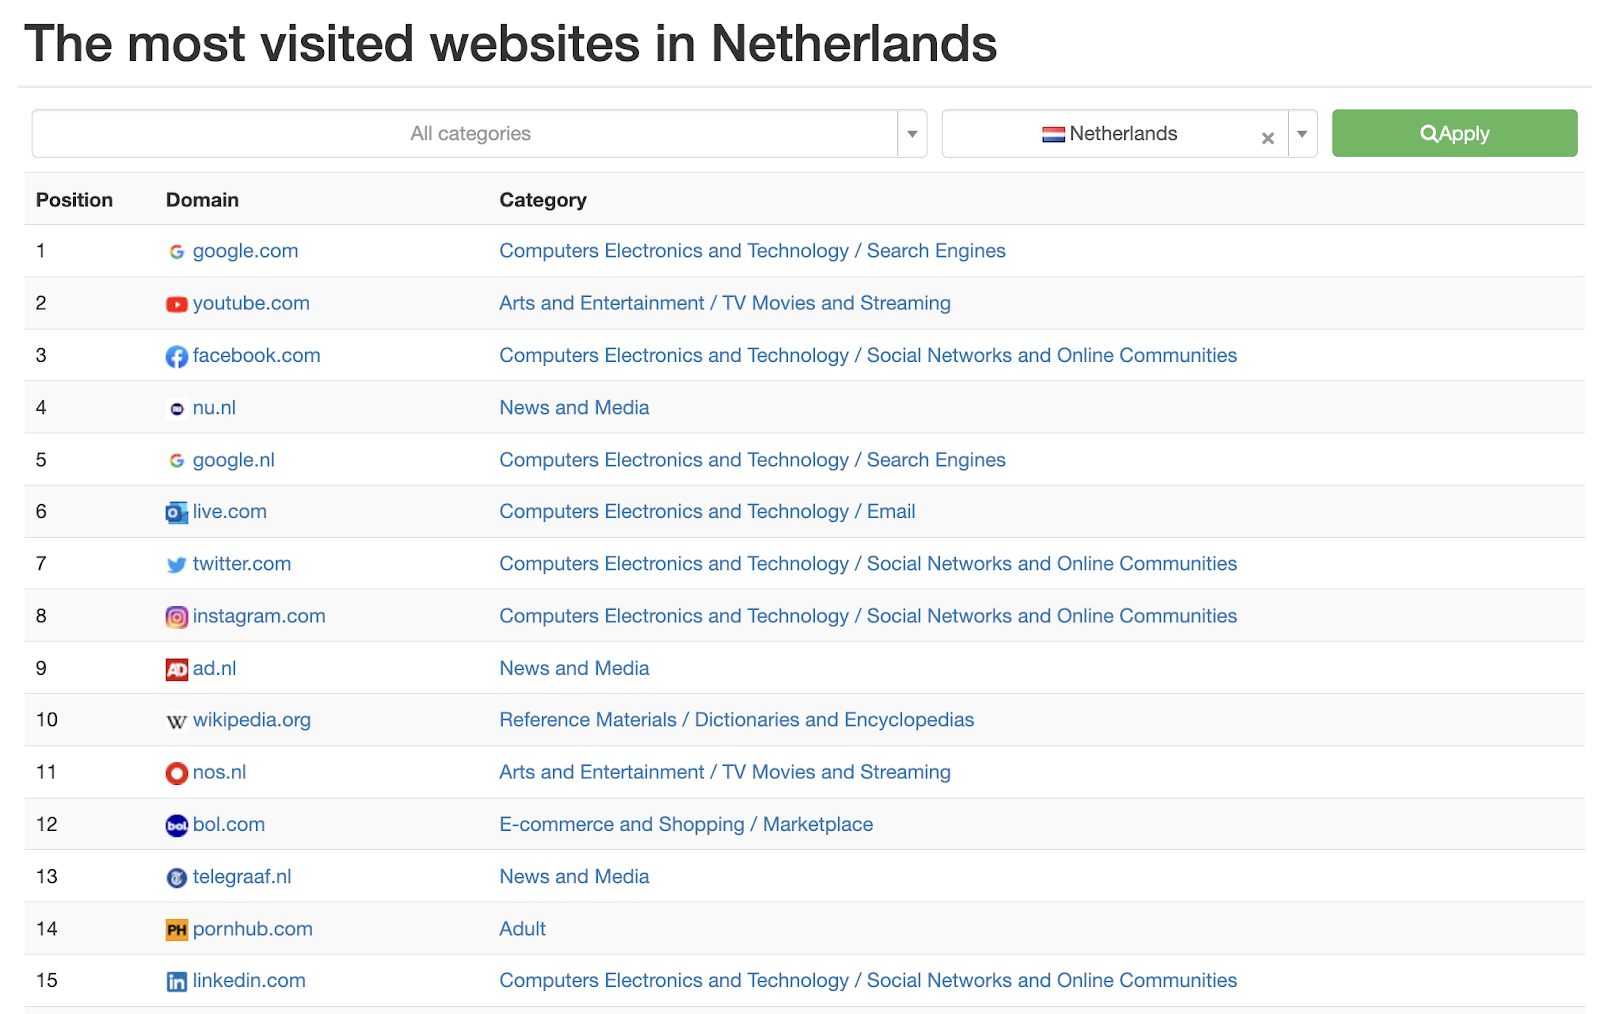Open the telegraaf.nl domain link

point(242,877)
